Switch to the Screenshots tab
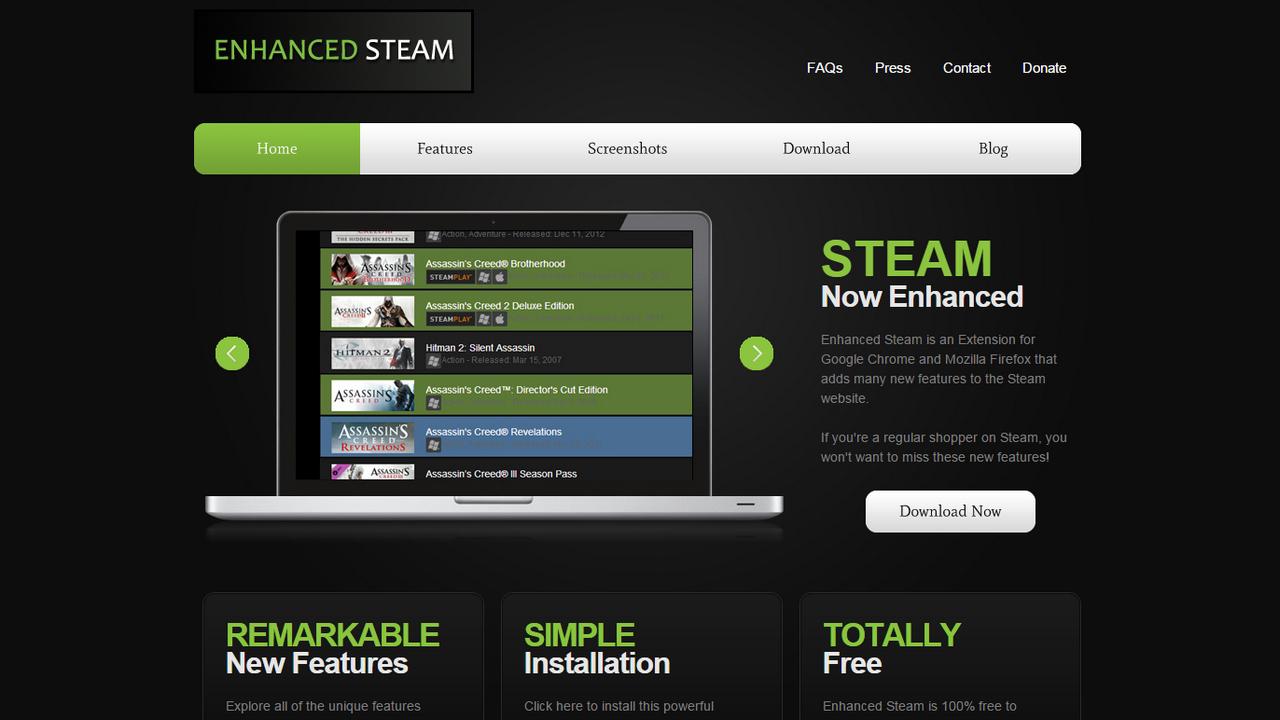Screen dimensions: 1280x720 coord(627,148)
